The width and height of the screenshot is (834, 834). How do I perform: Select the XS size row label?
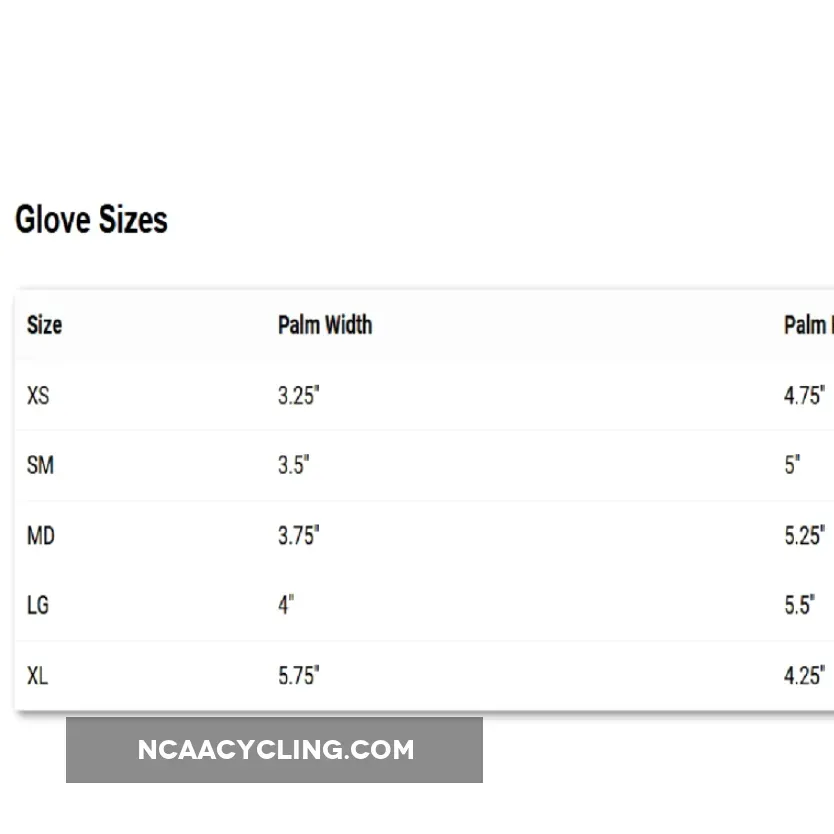[38, 396]
